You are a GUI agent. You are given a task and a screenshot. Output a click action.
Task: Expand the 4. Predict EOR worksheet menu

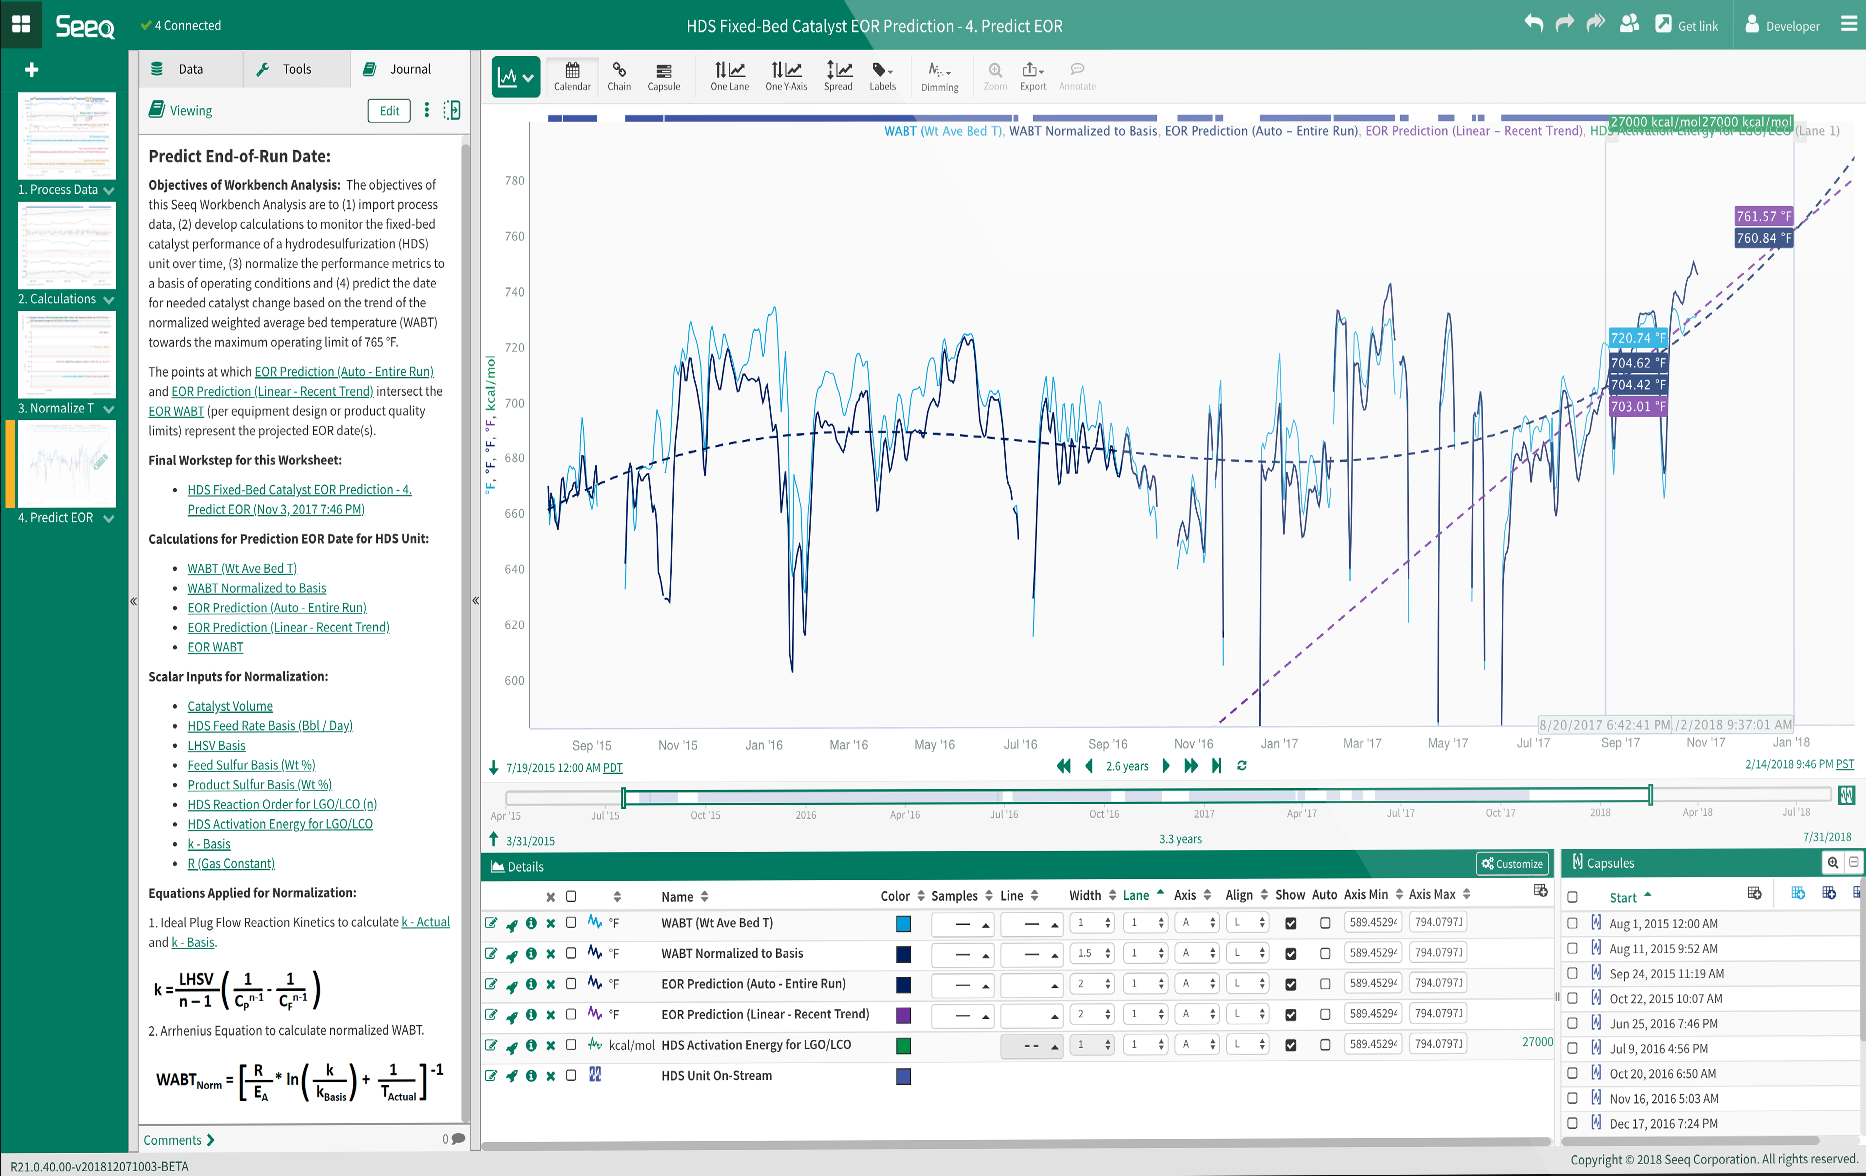(108, 518)
